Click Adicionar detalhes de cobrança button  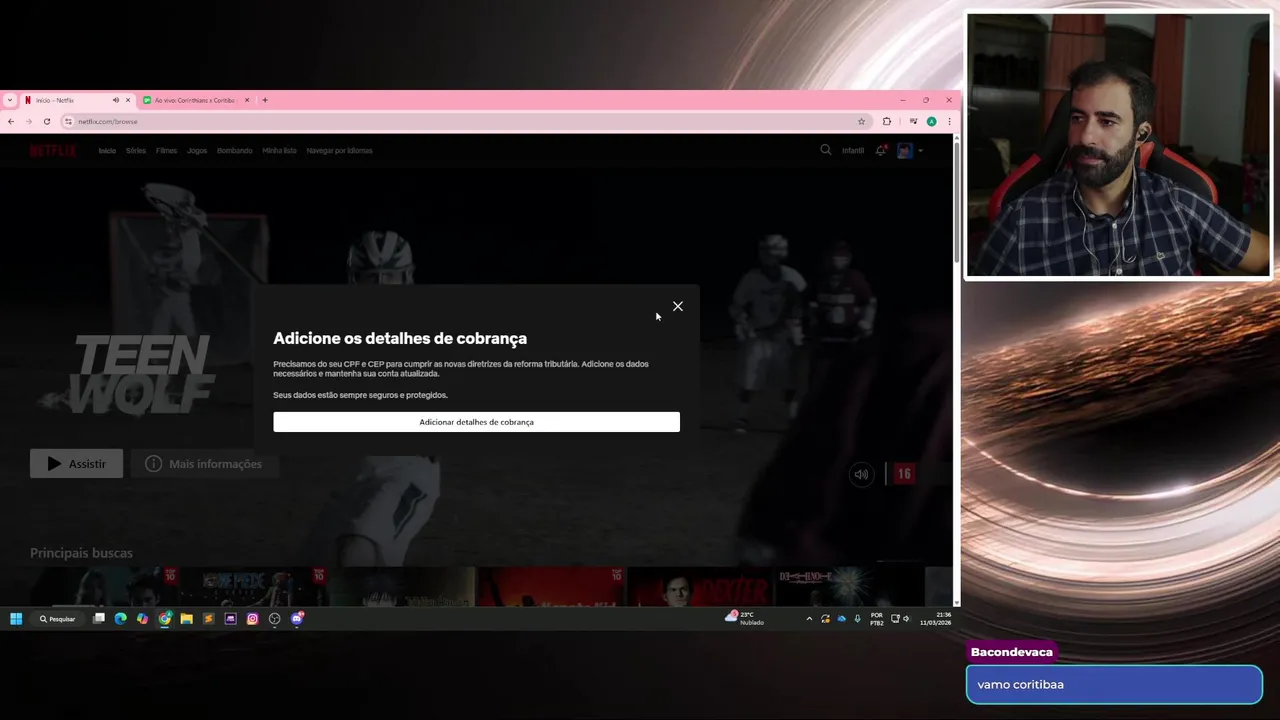(476, 422)
